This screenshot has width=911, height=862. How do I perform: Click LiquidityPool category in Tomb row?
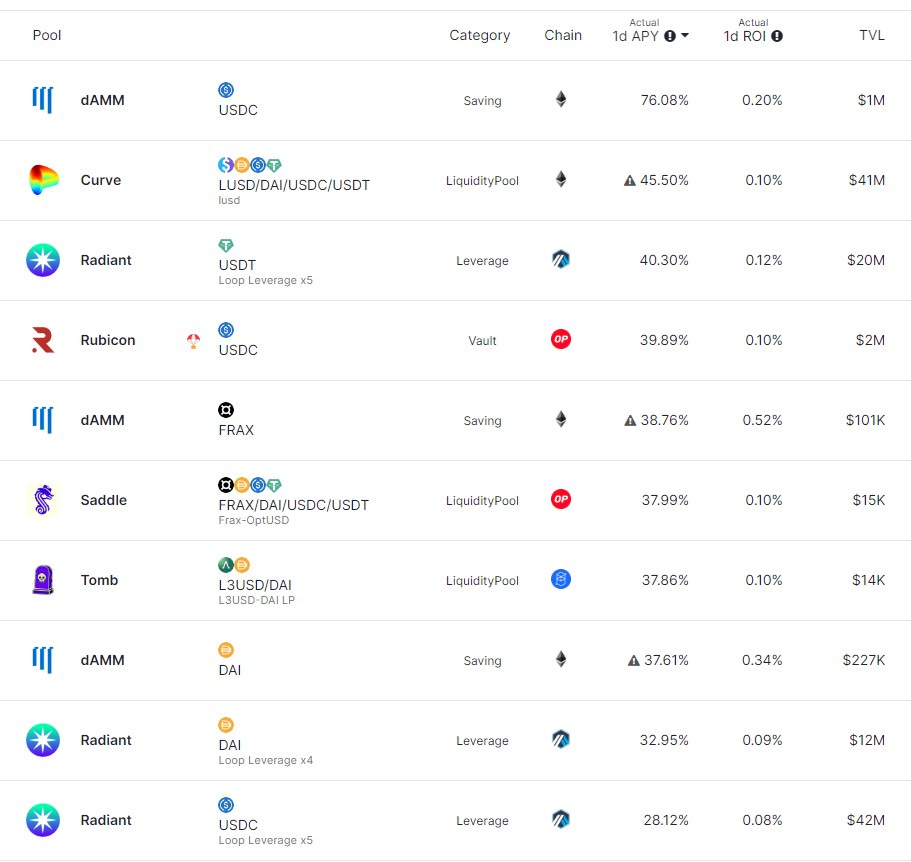click(482, 581)
